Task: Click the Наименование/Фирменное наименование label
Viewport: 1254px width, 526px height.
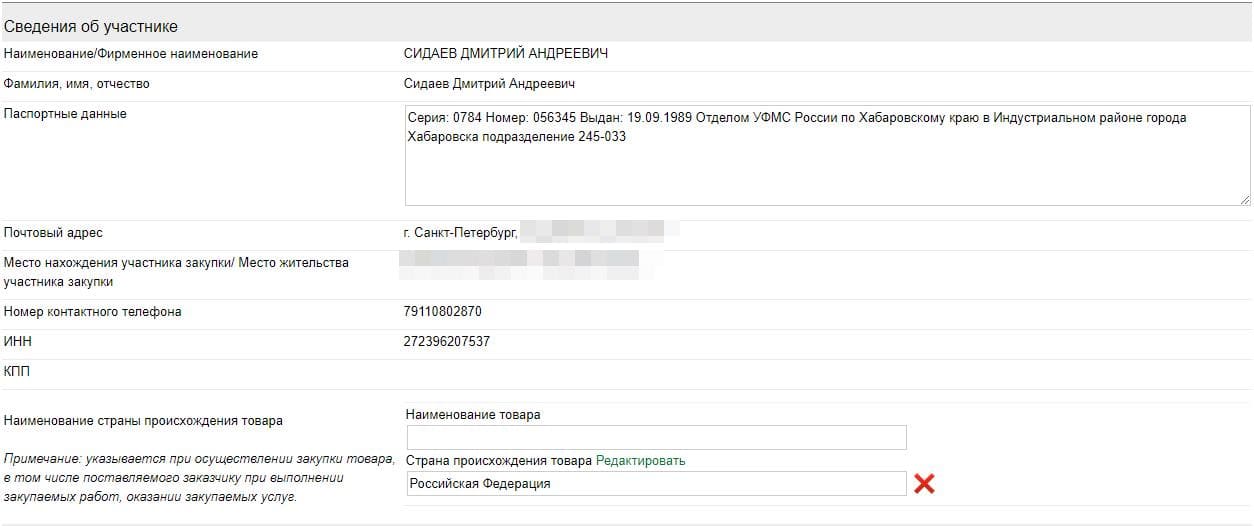Action: pos(131,54)
